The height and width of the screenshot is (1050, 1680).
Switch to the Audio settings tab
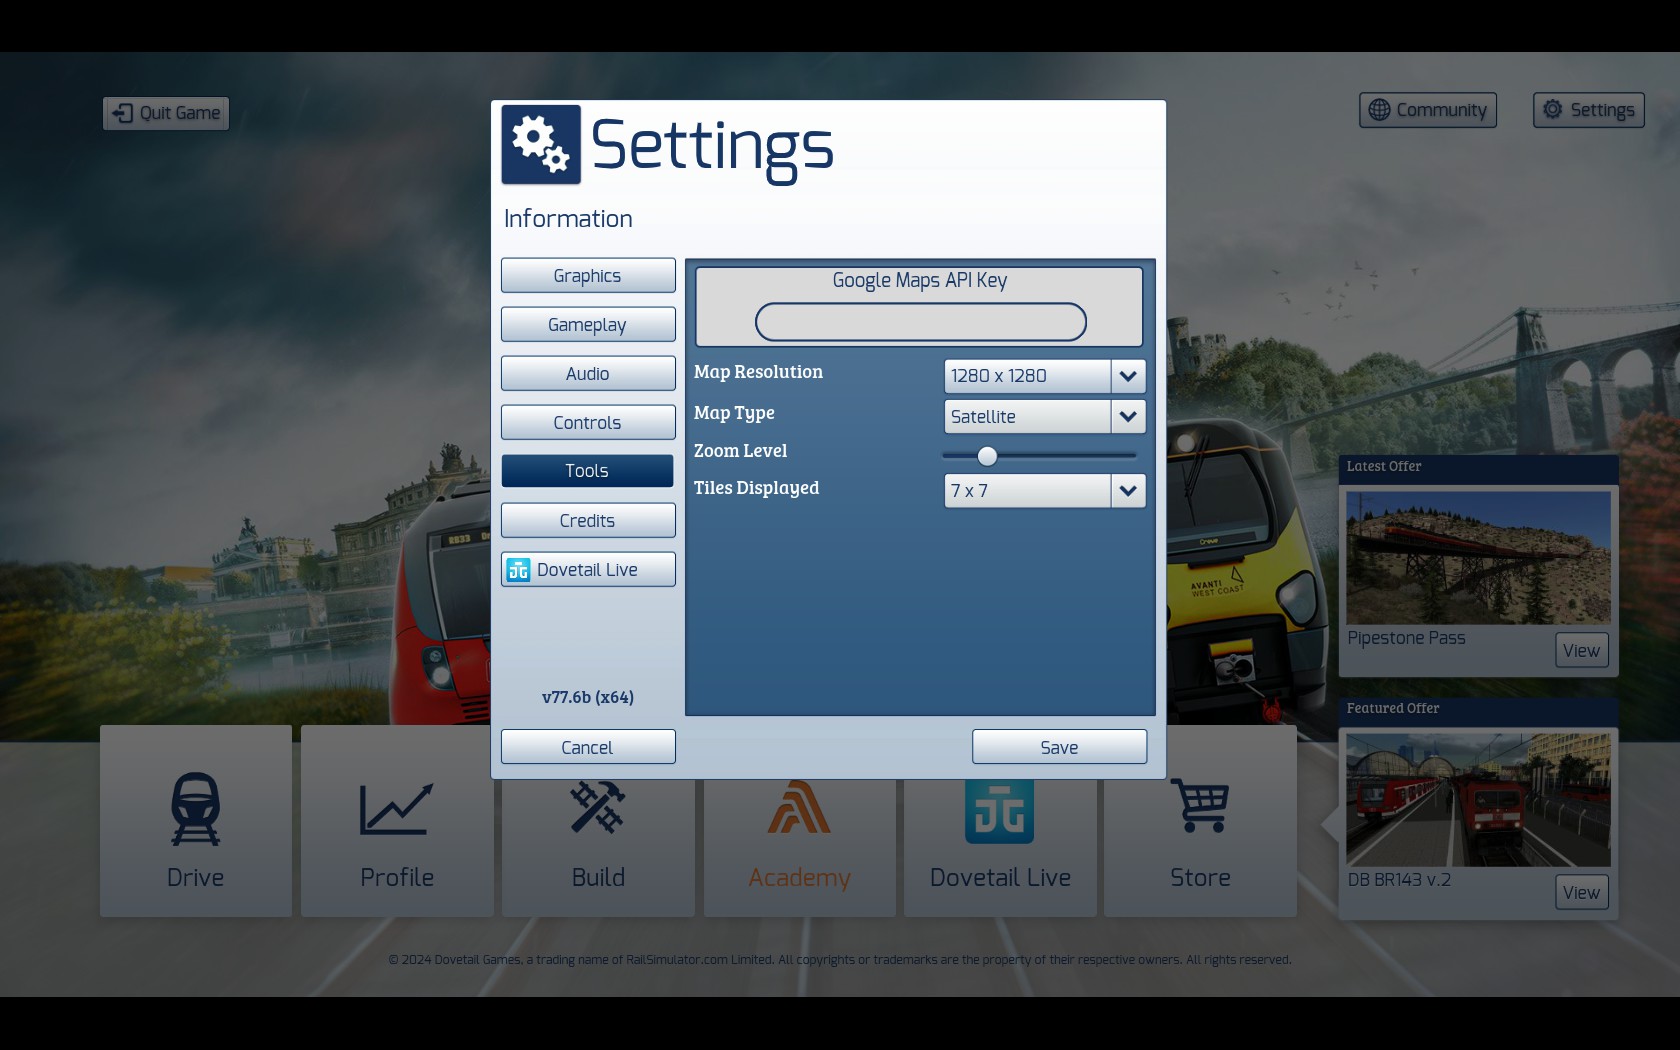[x=588, y=374]
